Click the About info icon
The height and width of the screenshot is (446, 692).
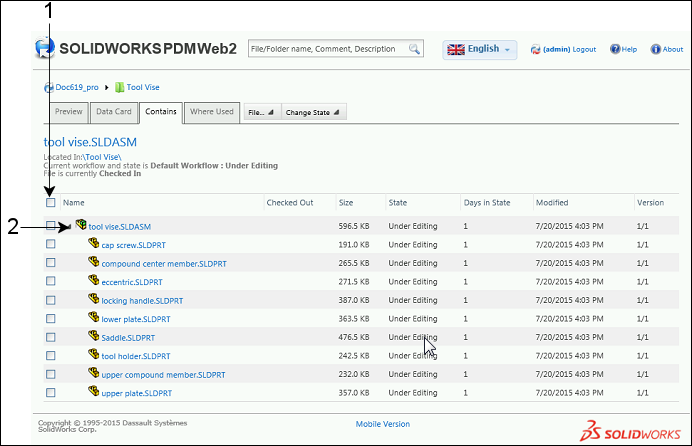655,49
